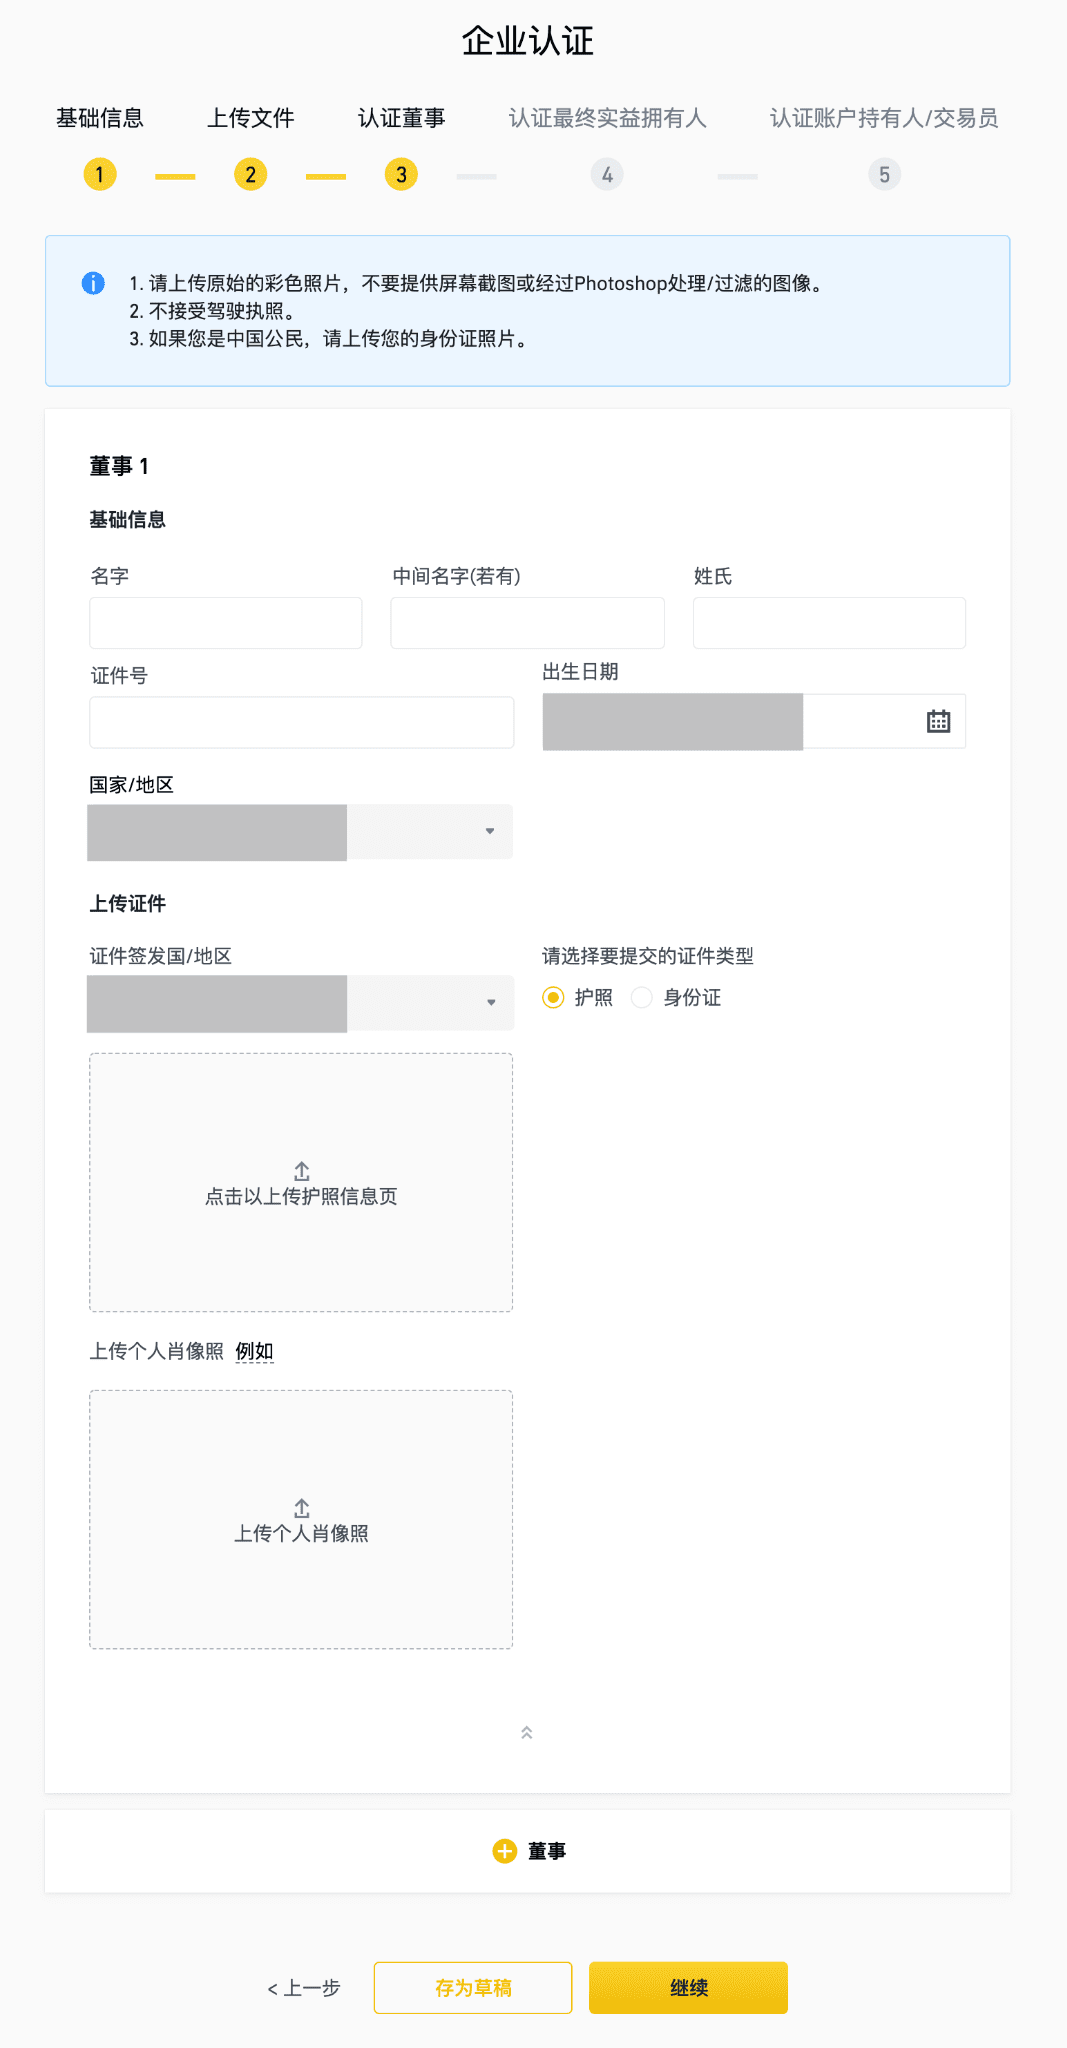Go to step 2 circle
The image size is (1067, 2048).
[250, 175]
